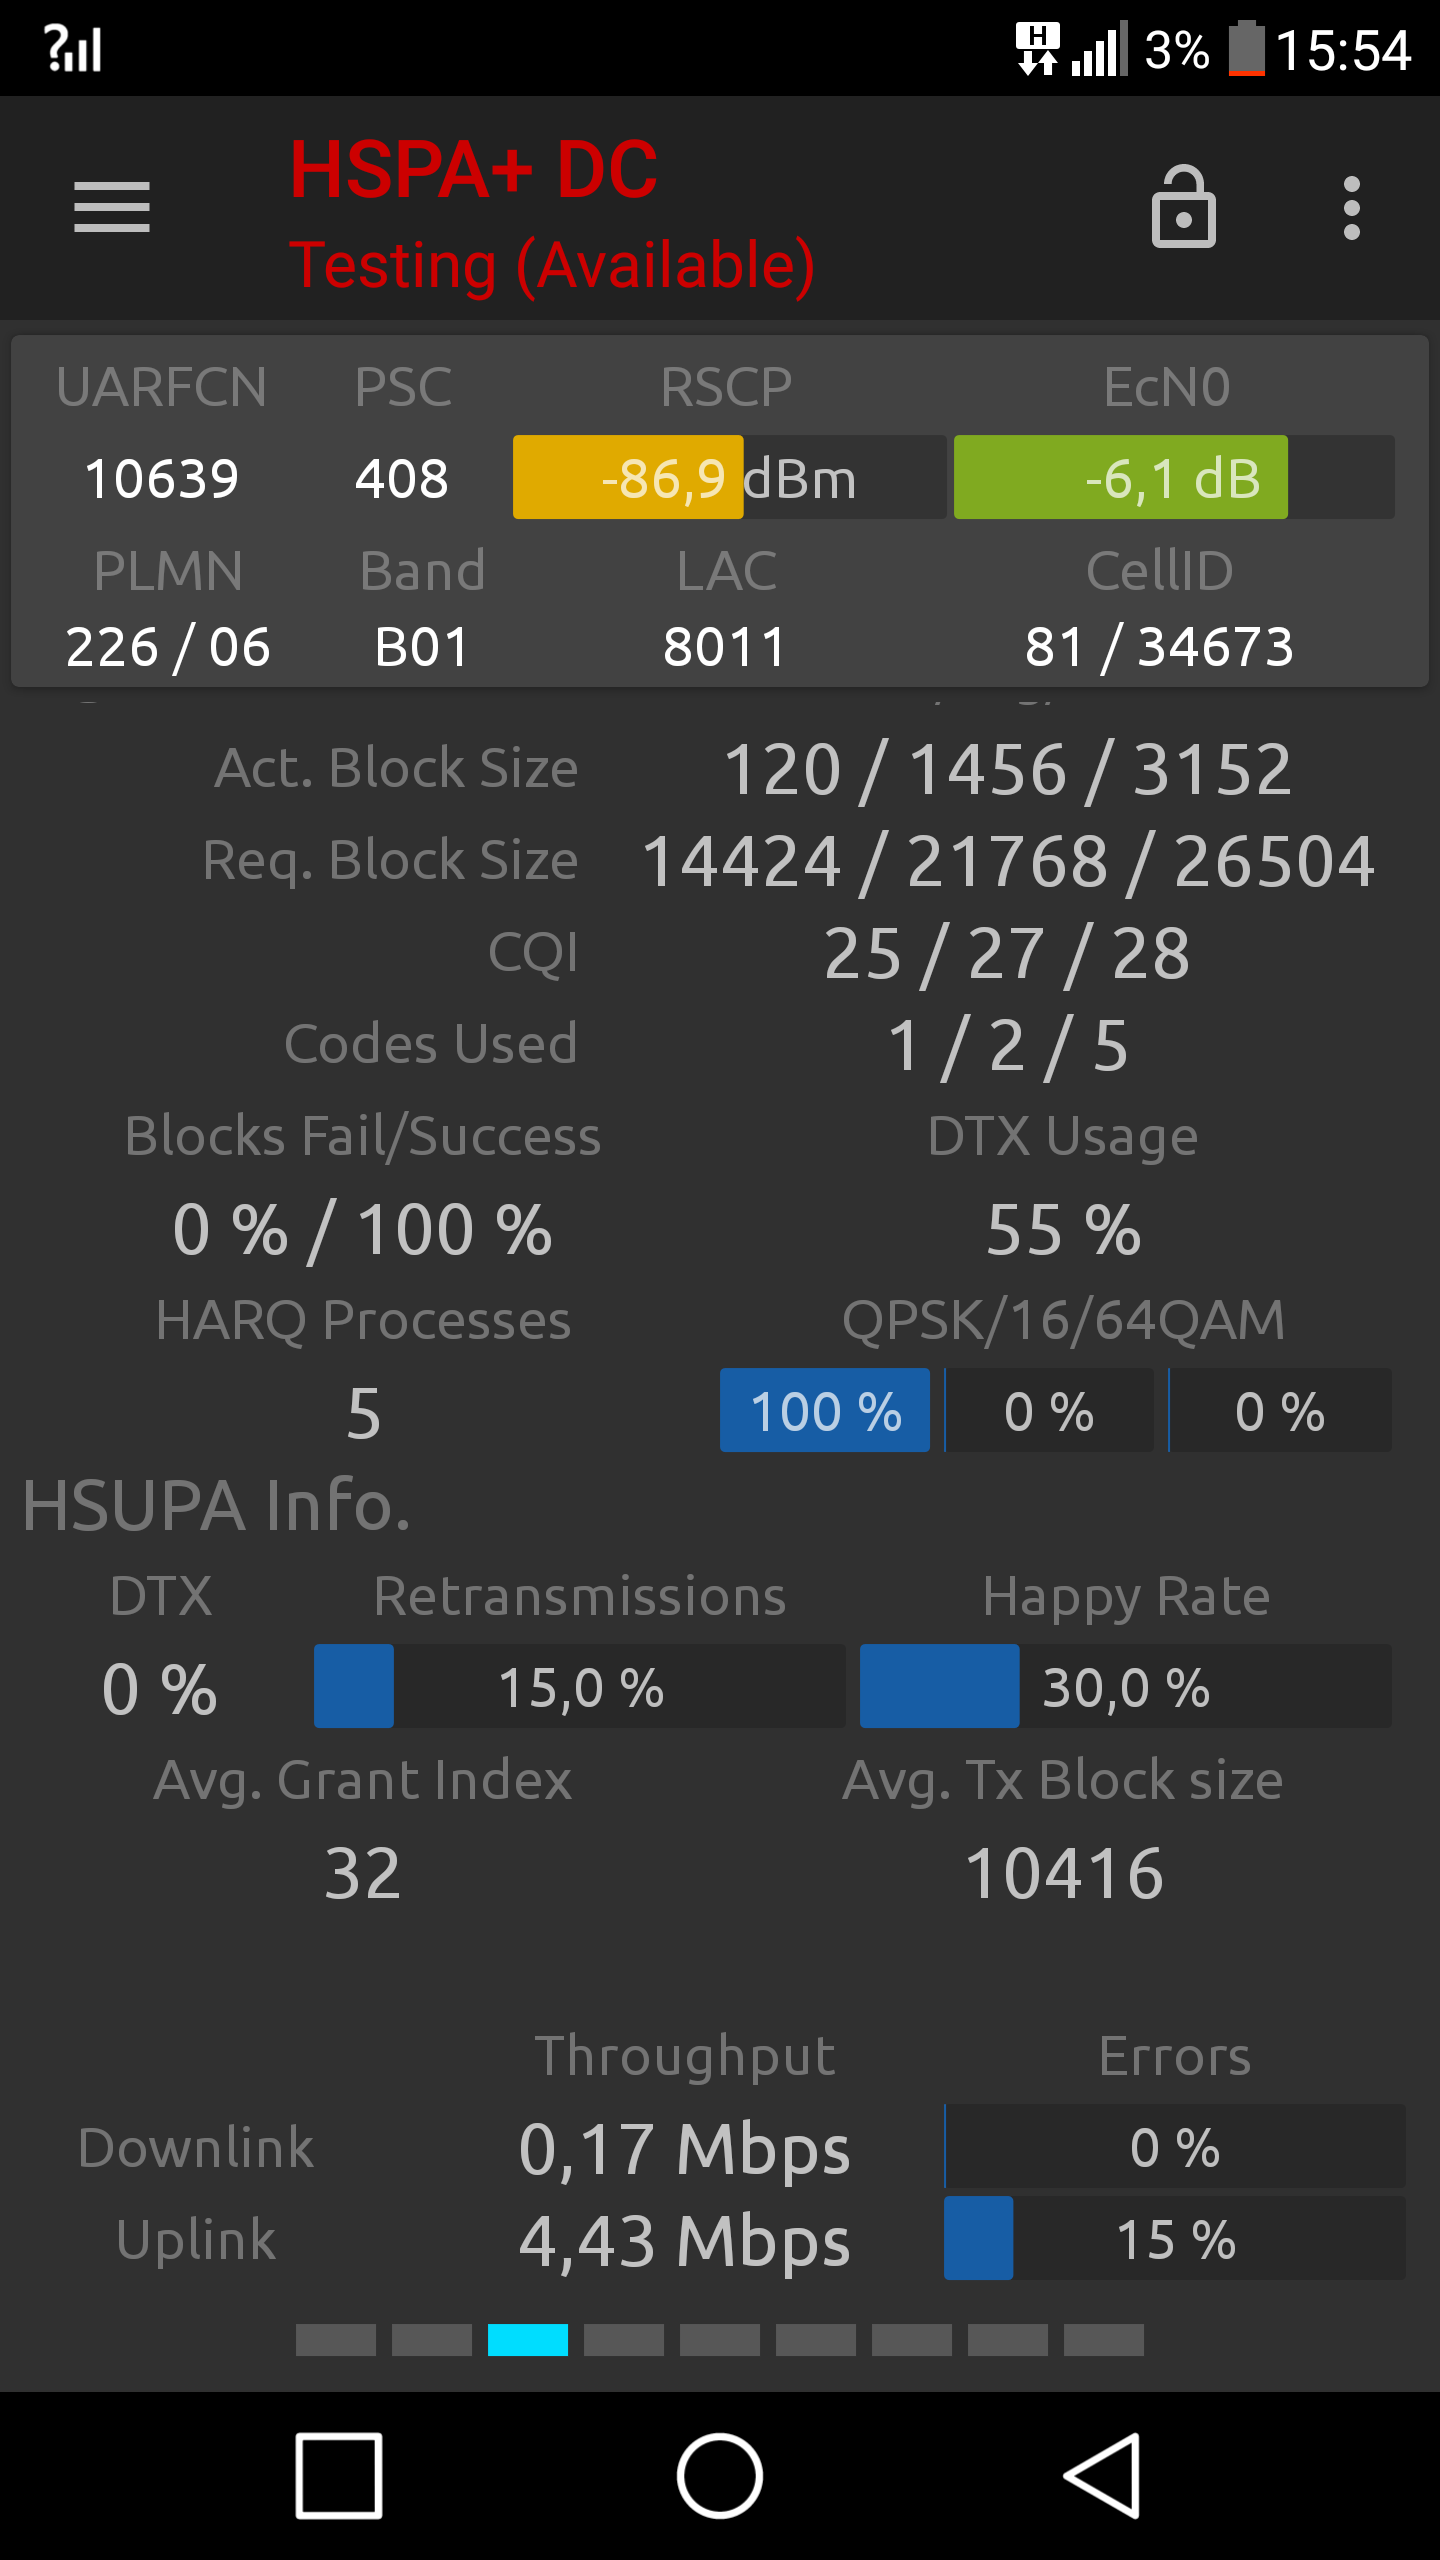1440x2560 pixels.
Task: Tap the Uplink errors 15 % bar
Action: (x=1175, y=2238)
